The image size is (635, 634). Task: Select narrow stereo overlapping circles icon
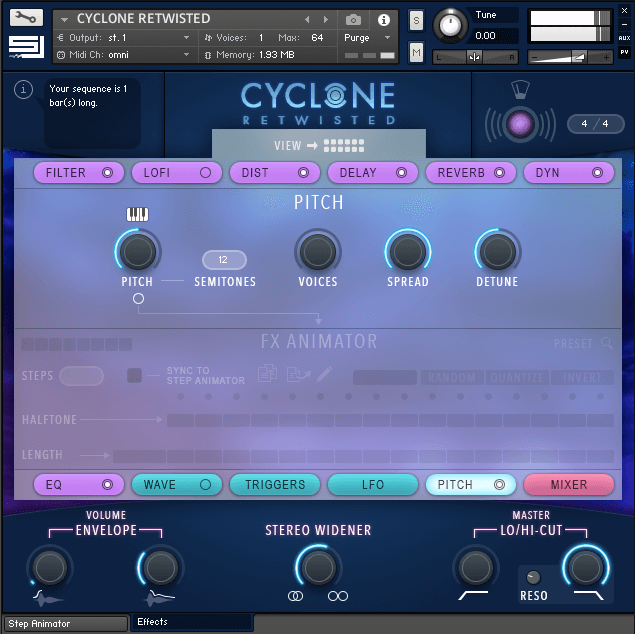295,596
